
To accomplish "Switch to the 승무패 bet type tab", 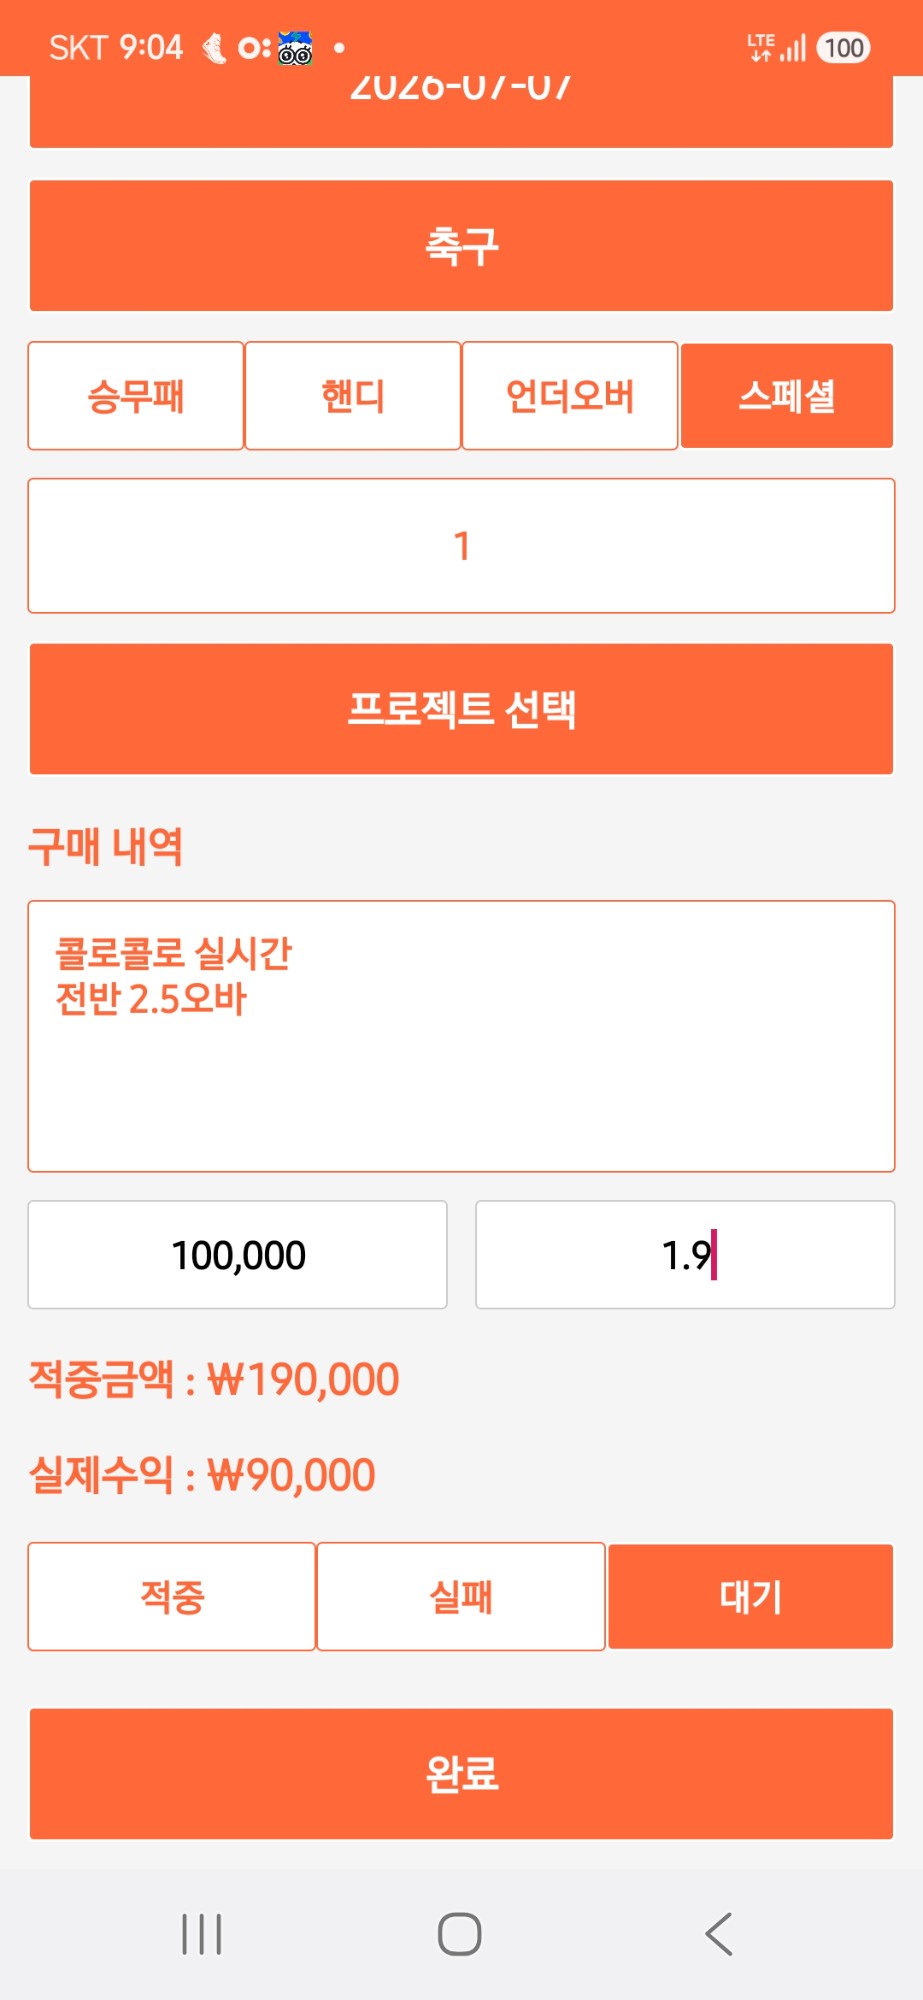I will [x=136, y=396].
